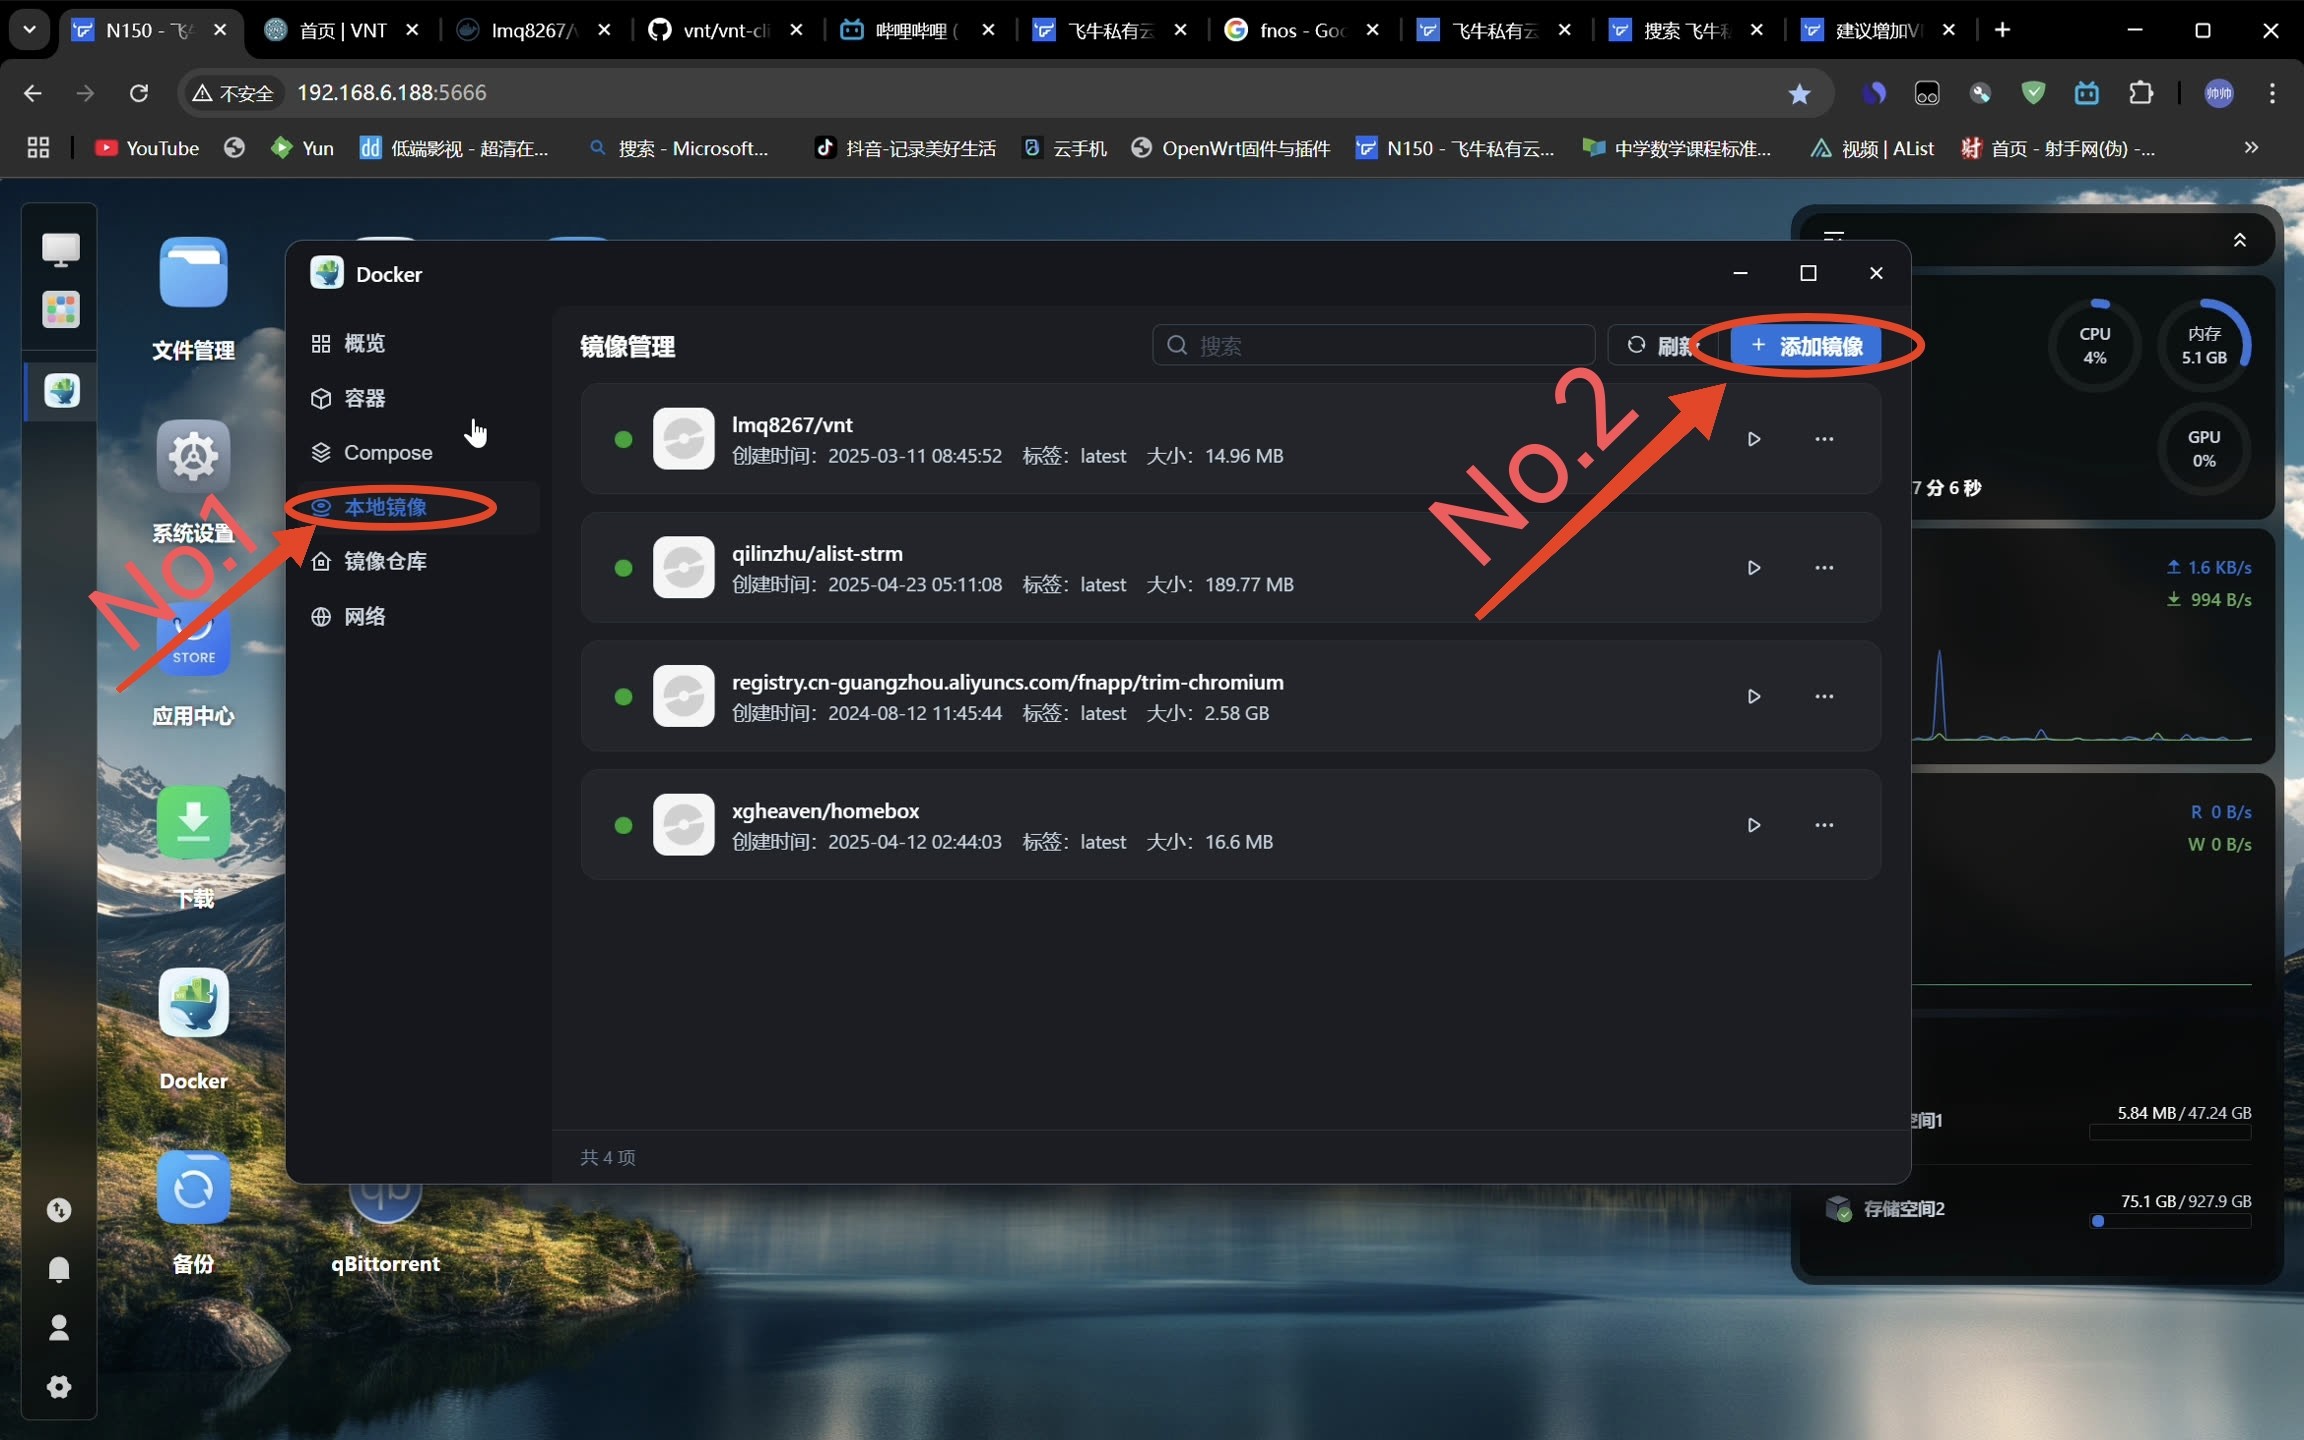Open YouTube bookmark
The width and height of the screenshot is (2304, 1440).
tap(147, 148)
